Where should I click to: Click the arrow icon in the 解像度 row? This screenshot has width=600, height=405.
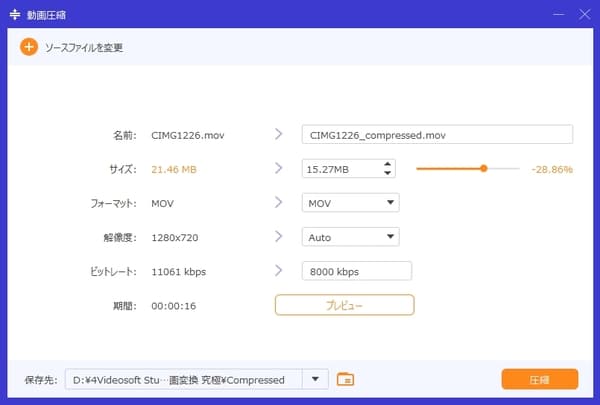pyautogui.click(x=278, y=237)
